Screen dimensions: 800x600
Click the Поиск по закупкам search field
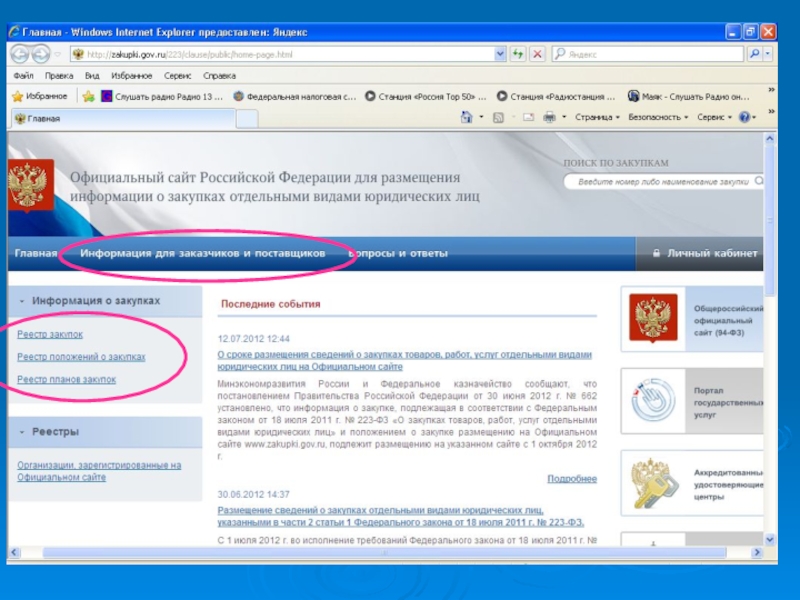(663, 182)
